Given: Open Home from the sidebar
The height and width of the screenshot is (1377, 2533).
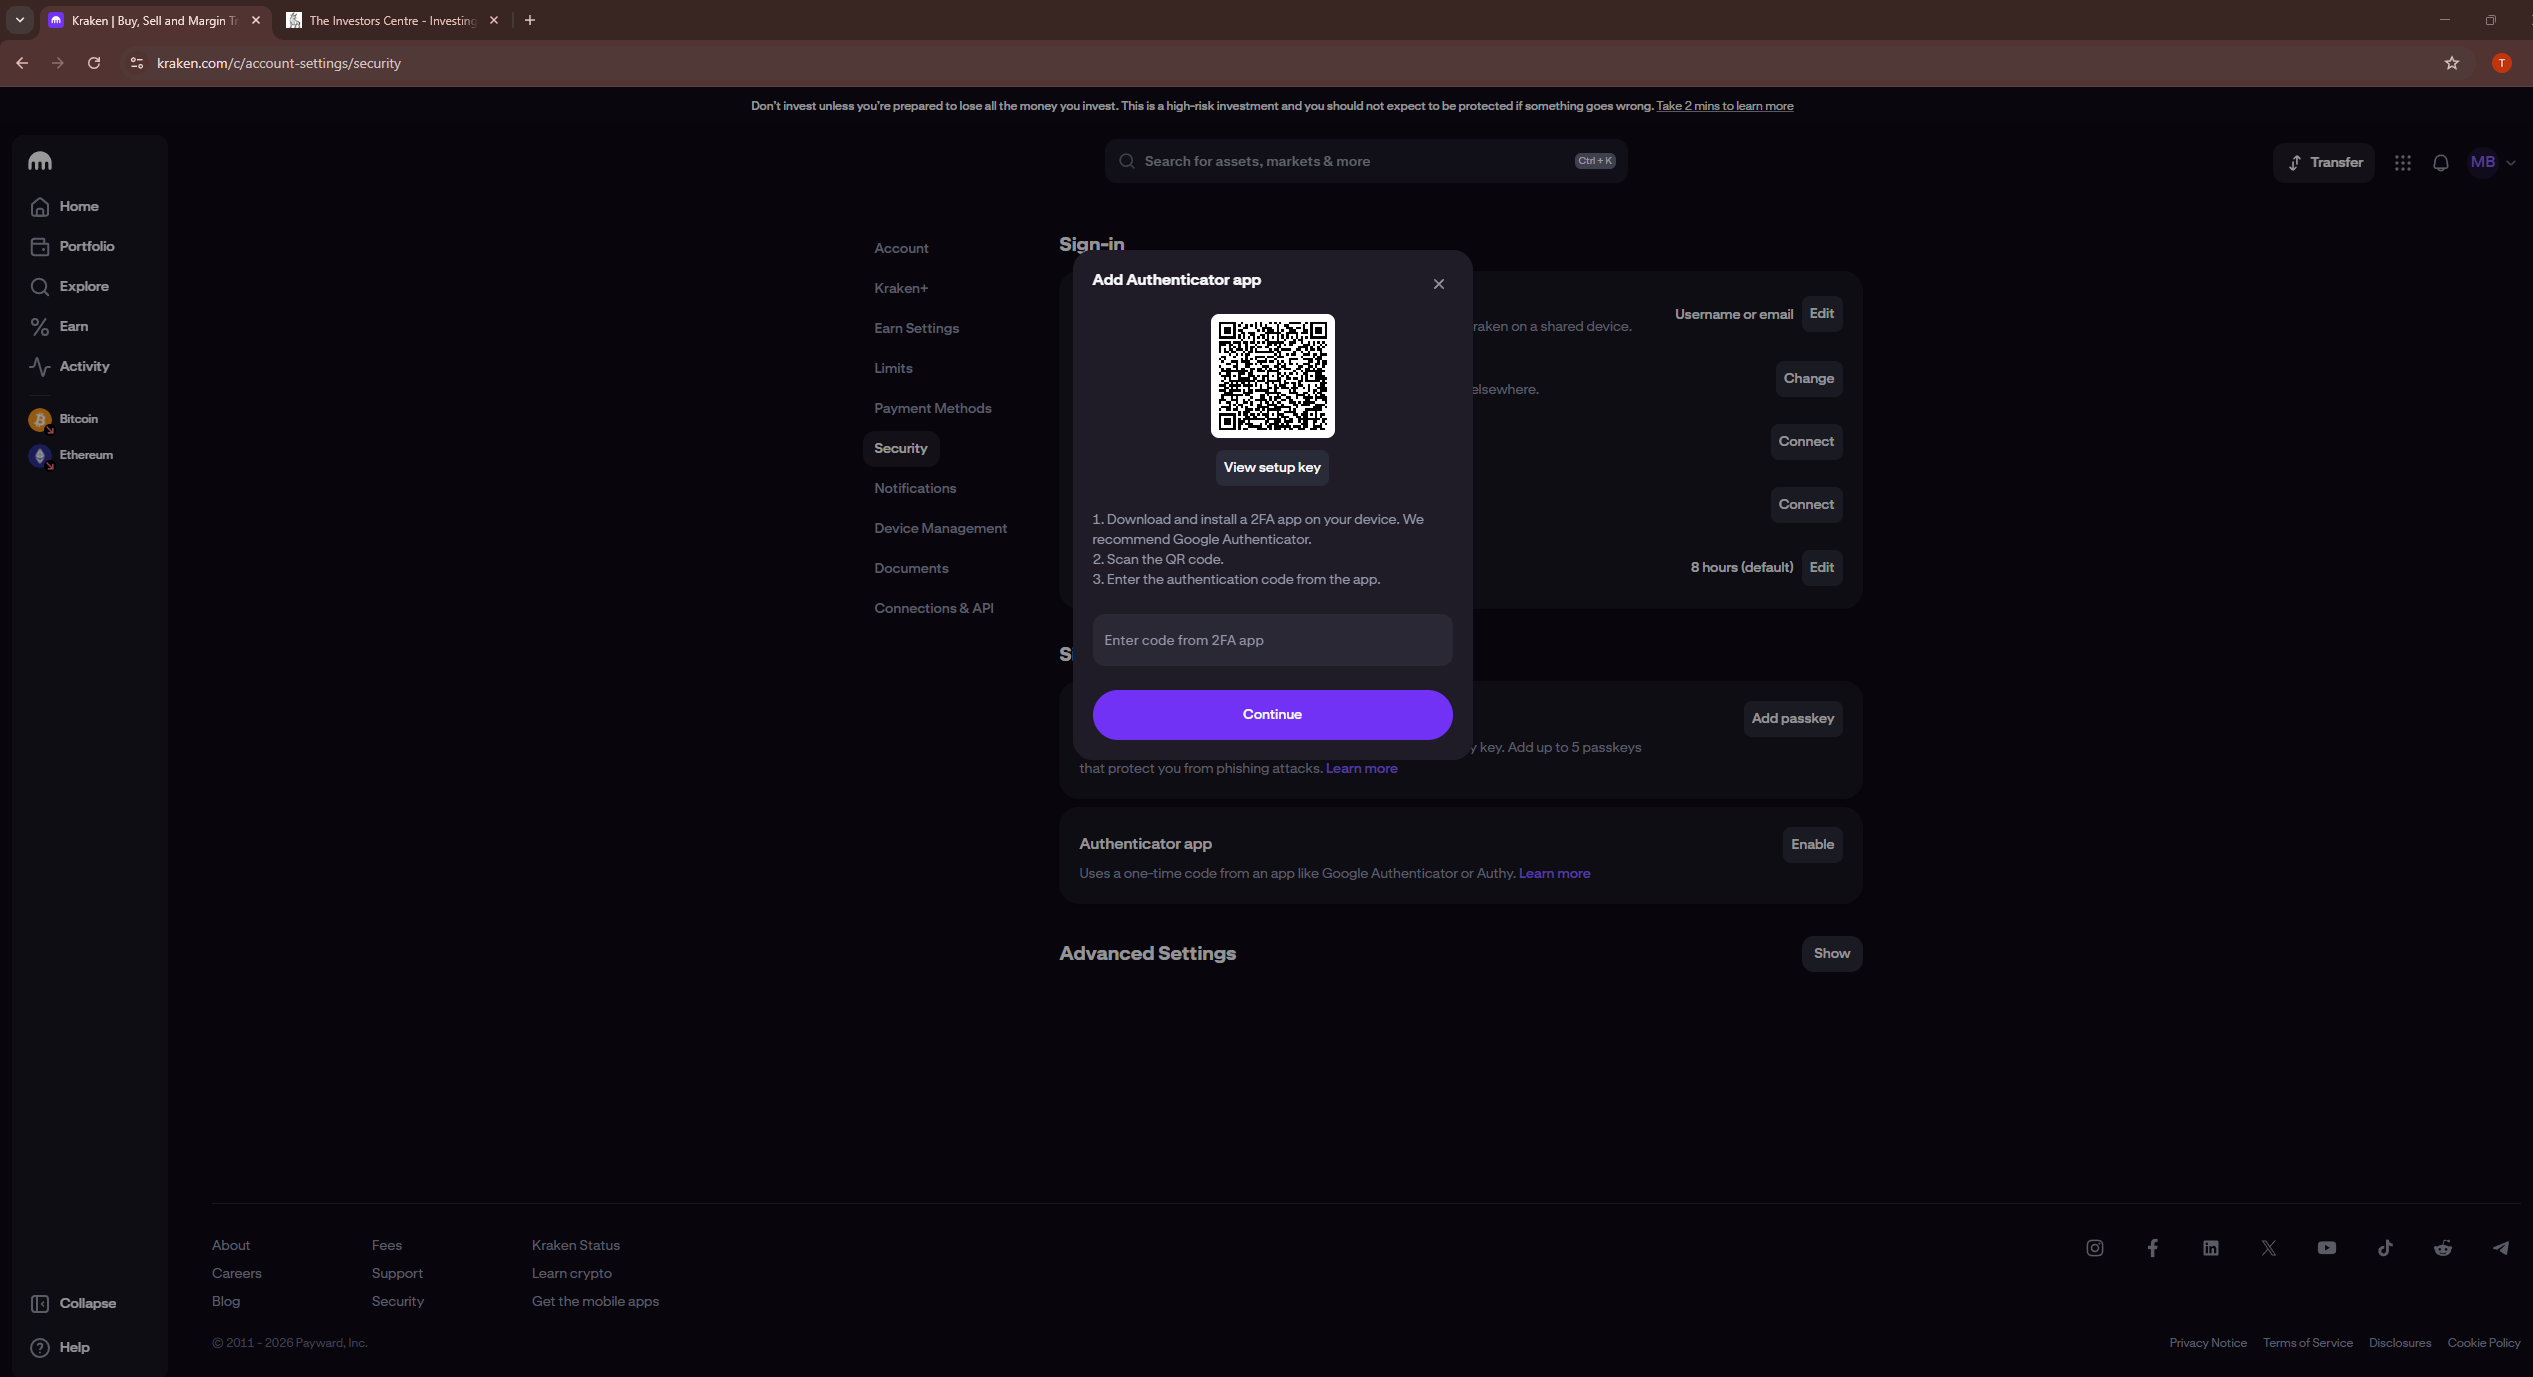Looking at the screenshot, I should coord(65,206).
